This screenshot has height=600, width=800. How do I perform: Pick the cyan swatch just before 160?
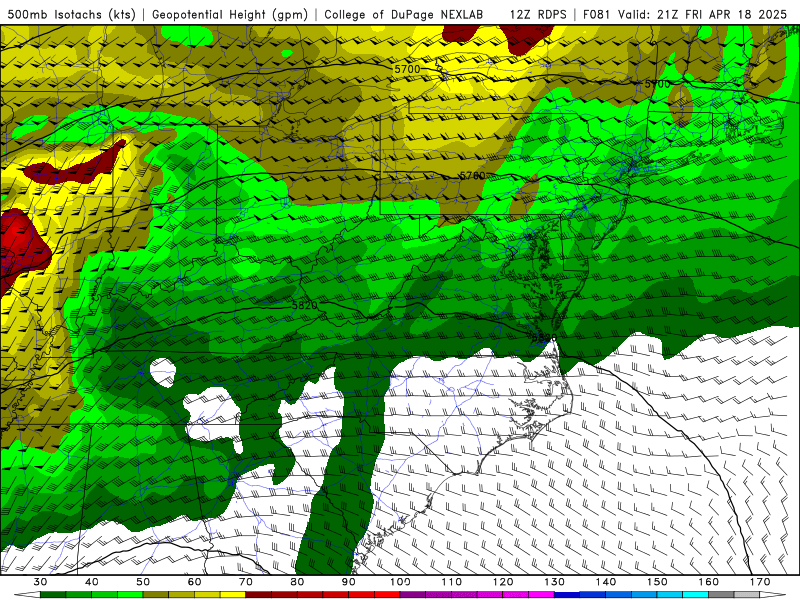[695, 595]
